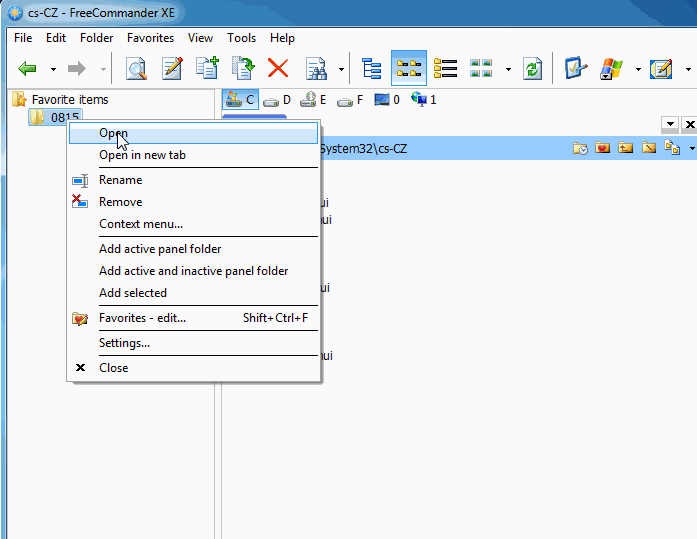The image size is (697, 539).
Task: Open the View menu
Action: click(200, 38)
